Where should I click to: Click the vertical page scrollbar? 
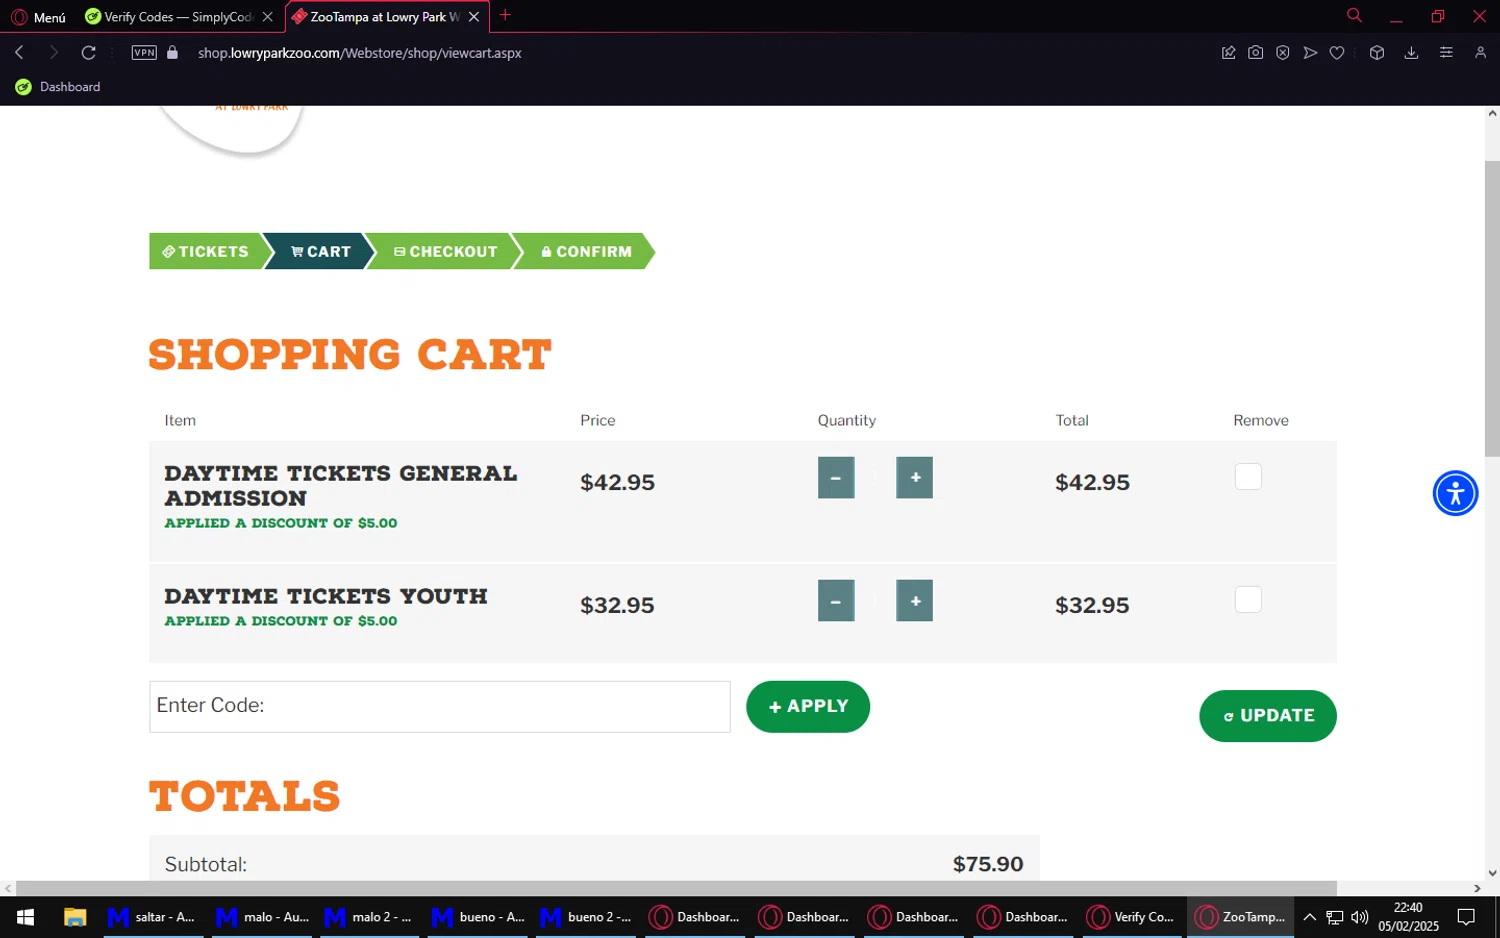pyautogui.click(x=1492, y=308)
